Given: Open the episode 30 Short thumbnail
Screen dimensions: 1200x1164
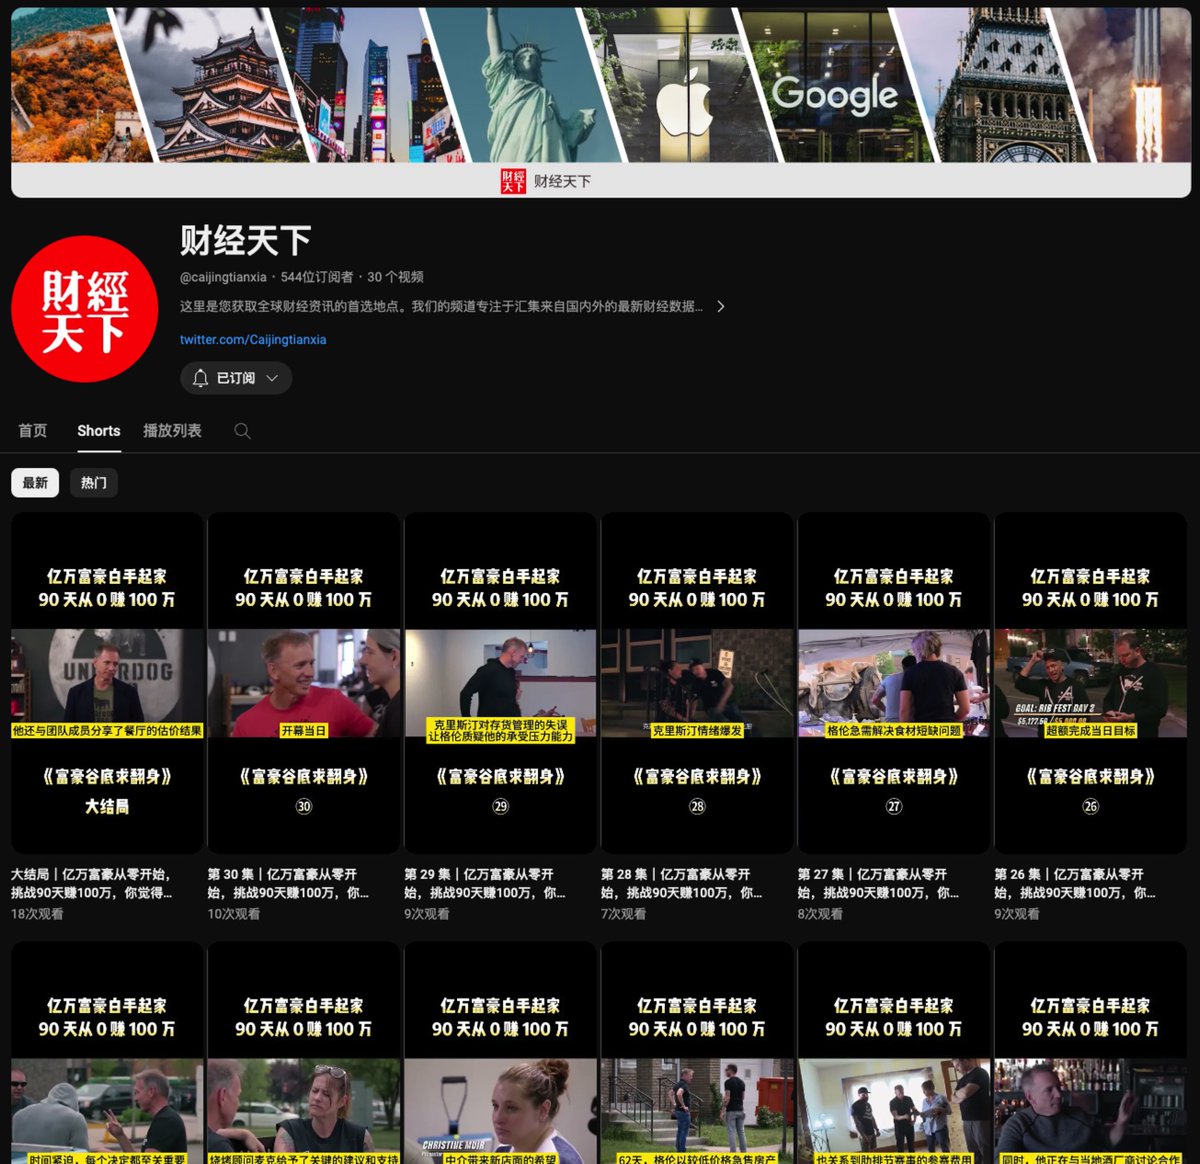Looking at the screenshot, I should point(304,683).
